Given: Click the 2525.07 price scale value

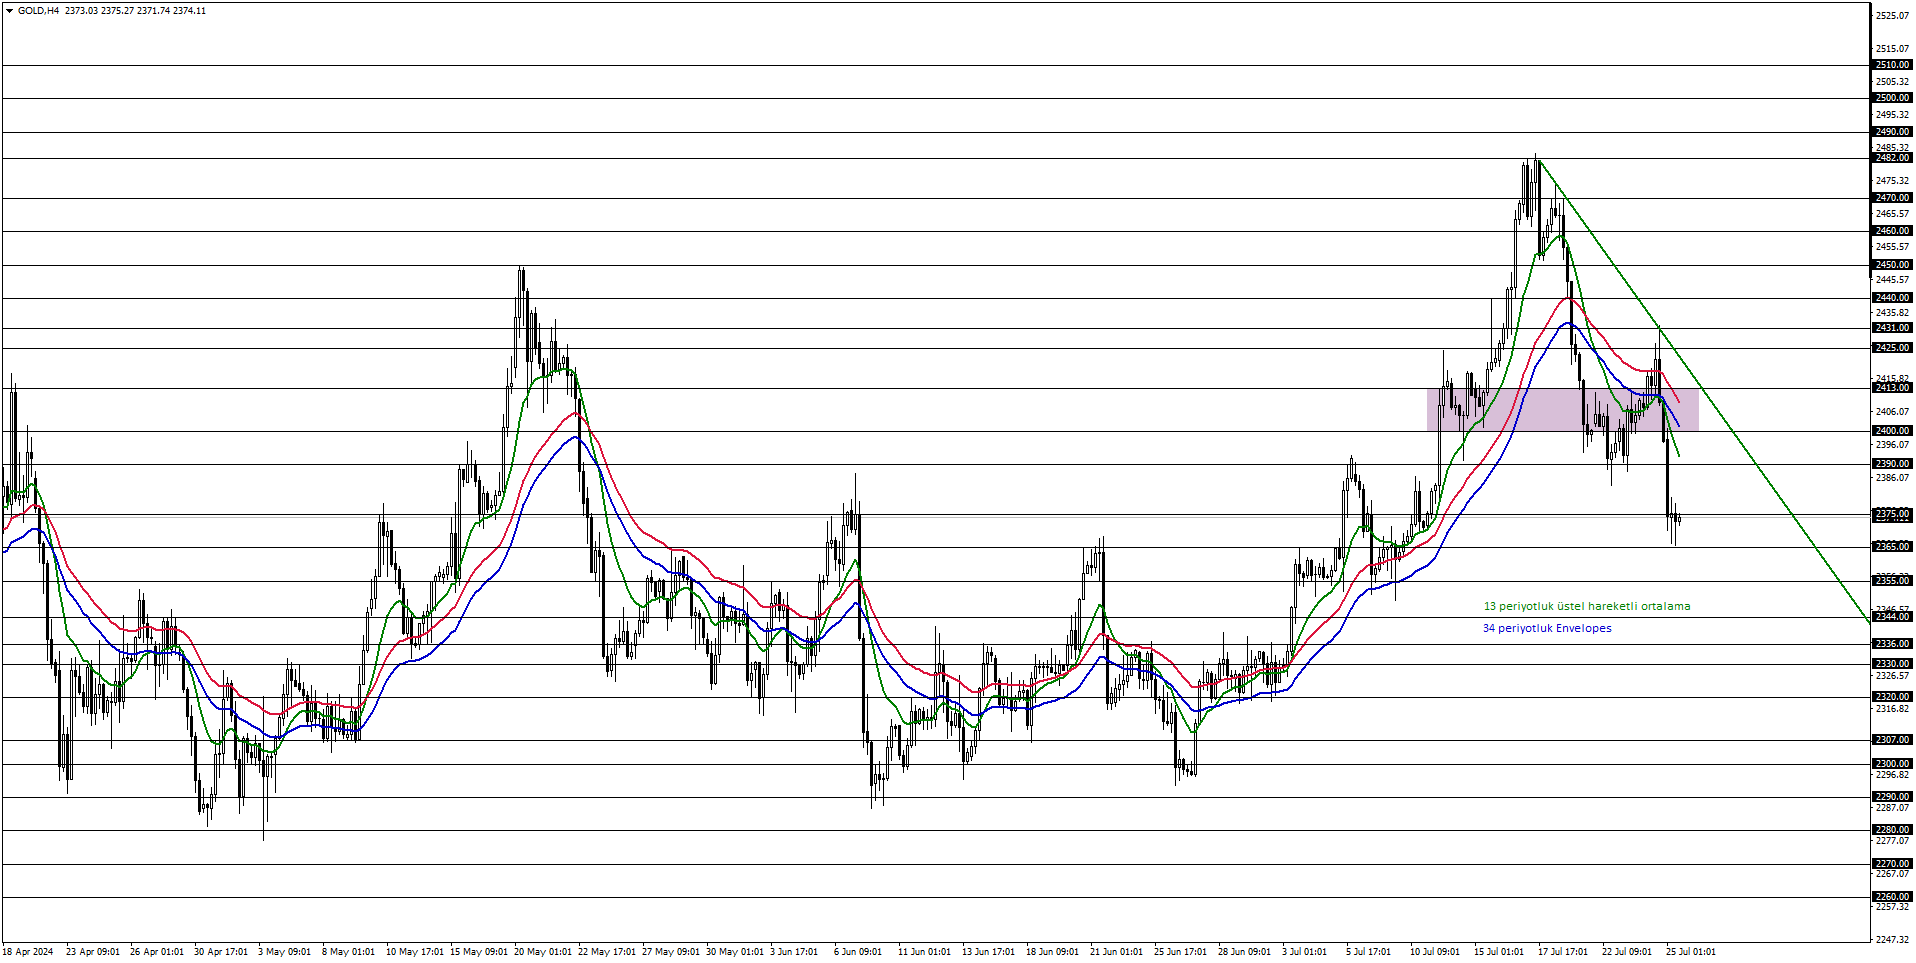Looking at the screenshot, I should click(x=1892, y=16).
